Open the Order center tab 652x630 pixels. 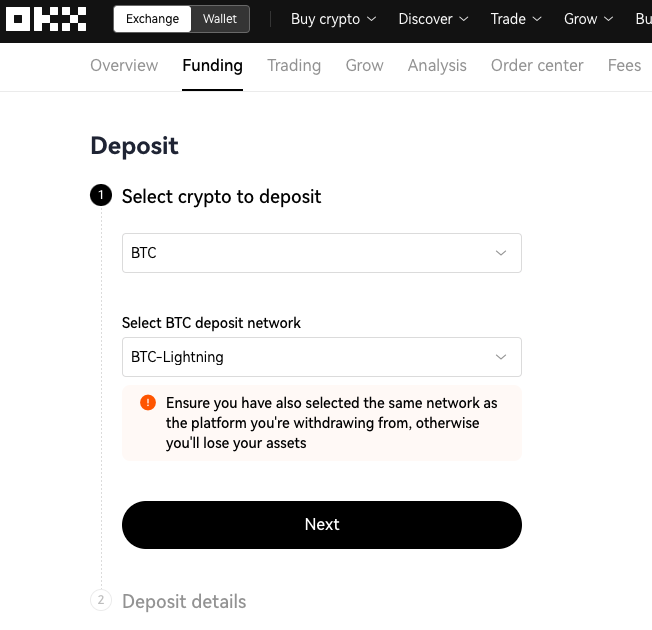coord(537,65)
